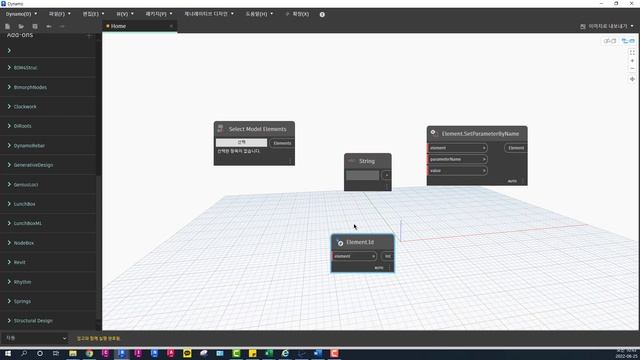Click the Undo arrow in toolbar
Screen dimensions: 640x360
point(49,26)
